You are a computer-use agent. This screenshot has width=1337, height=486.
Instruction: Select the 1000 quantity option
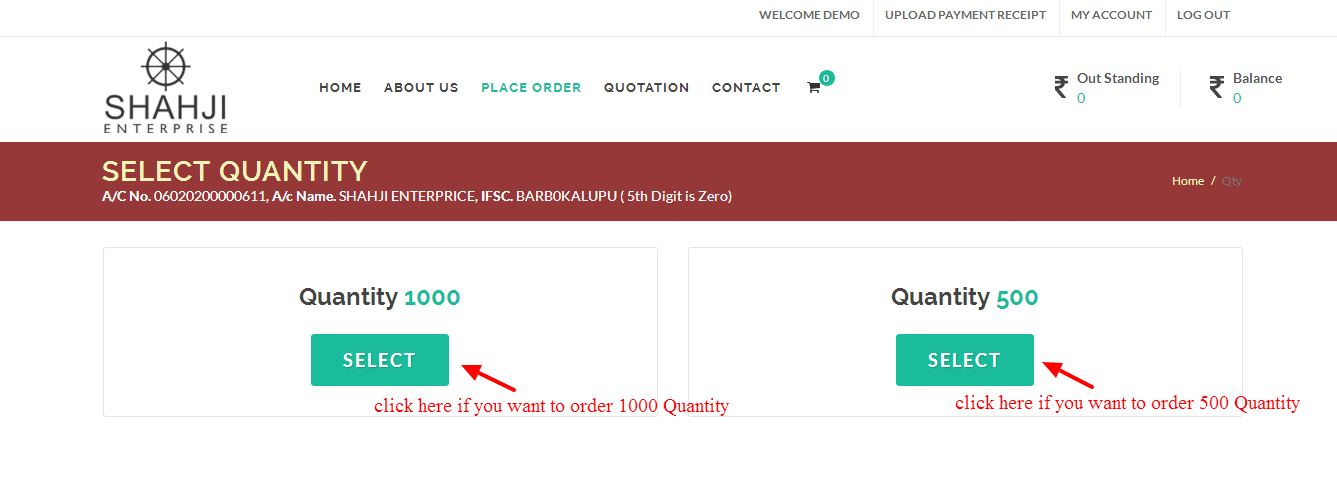[x=380, y=360]
